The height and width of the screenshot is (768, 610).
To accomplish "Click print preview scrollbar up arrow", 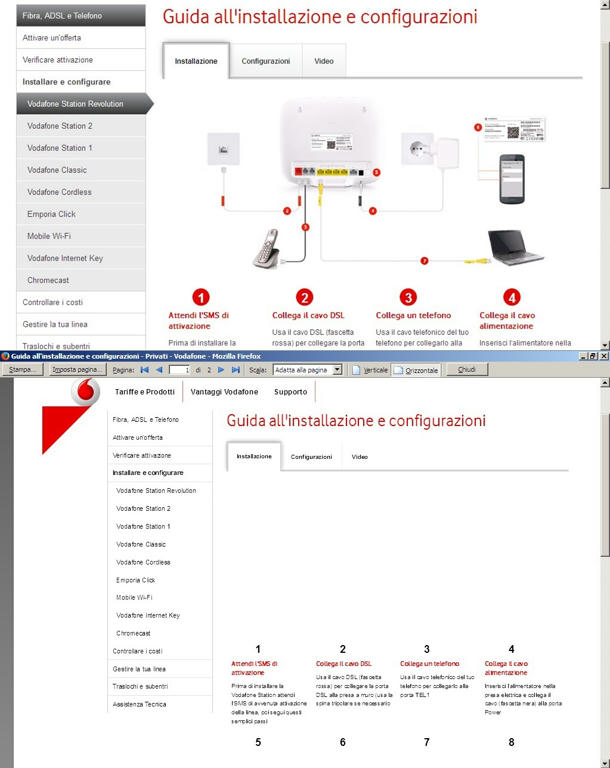I will (x=605, y=382).
